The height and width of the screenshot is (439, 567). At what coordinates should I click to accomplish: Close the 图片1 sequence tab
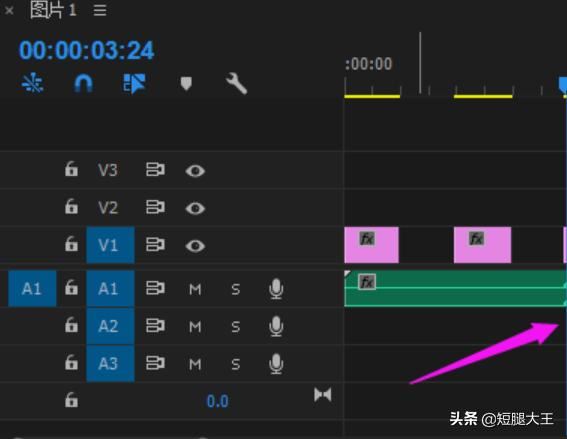9,10
